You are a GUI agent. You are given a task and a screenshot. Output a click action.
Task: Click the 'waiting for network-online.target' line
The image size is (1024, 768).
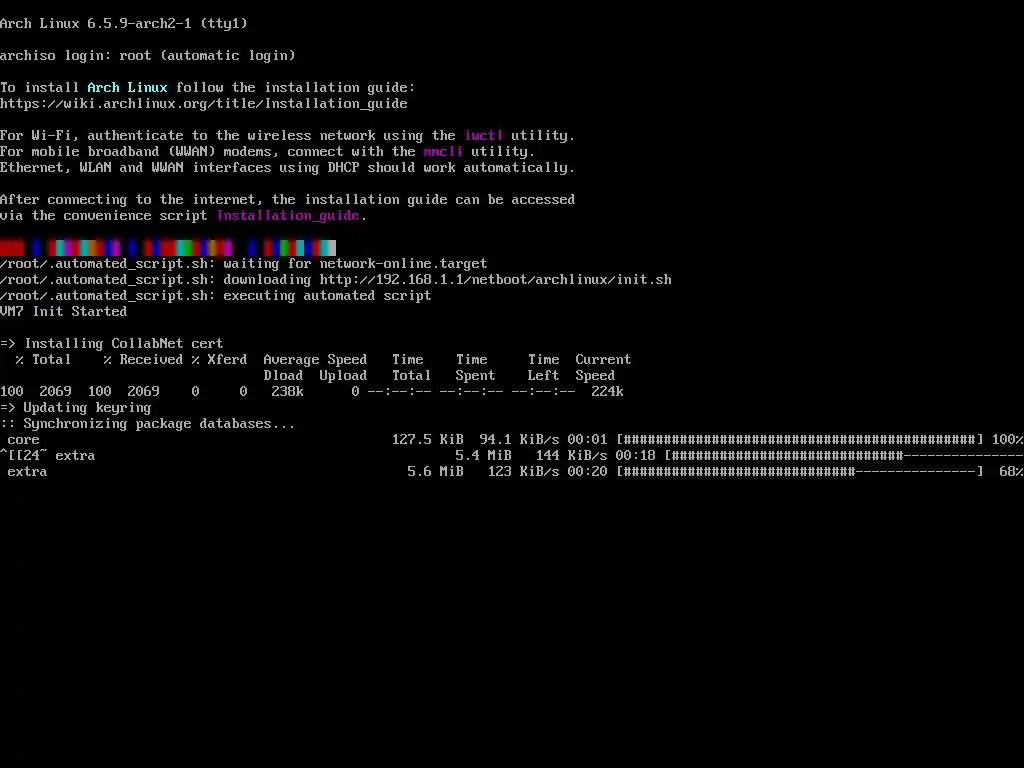(244, 263)
